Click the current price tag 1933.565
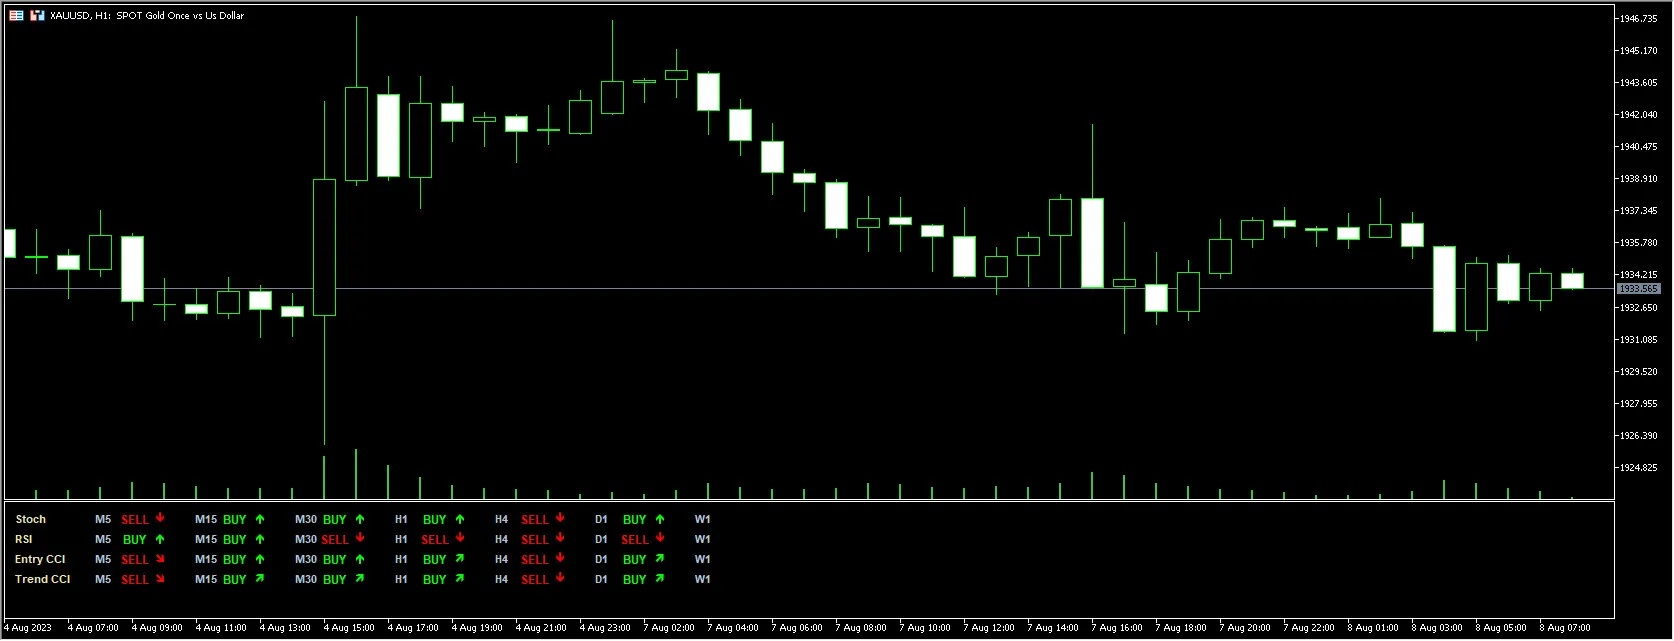The width and height of the screenshot is (1674, 641). [x=1638, y=289]
